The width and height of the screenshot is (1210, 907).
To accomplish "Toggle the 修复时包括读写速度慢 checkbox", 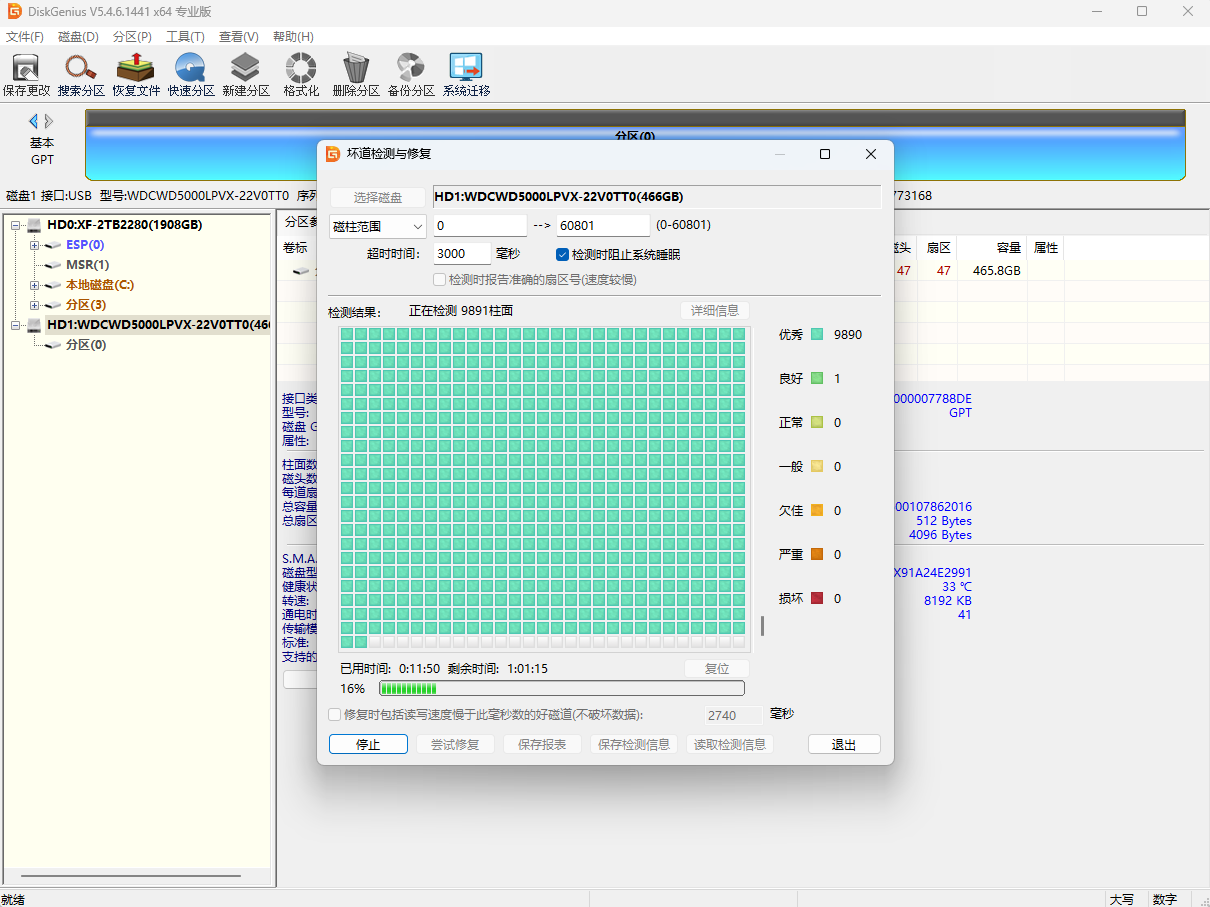I will coord(335,715).
